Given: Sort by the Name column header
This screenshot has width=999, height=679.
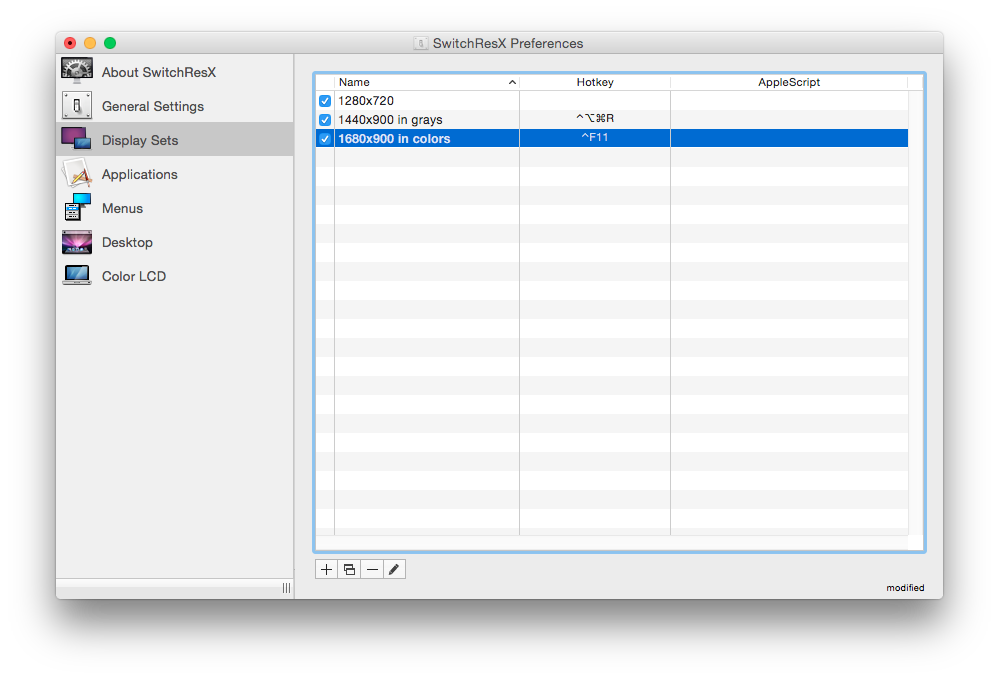Looking at the screenshot, I should (x=426, y=82).
